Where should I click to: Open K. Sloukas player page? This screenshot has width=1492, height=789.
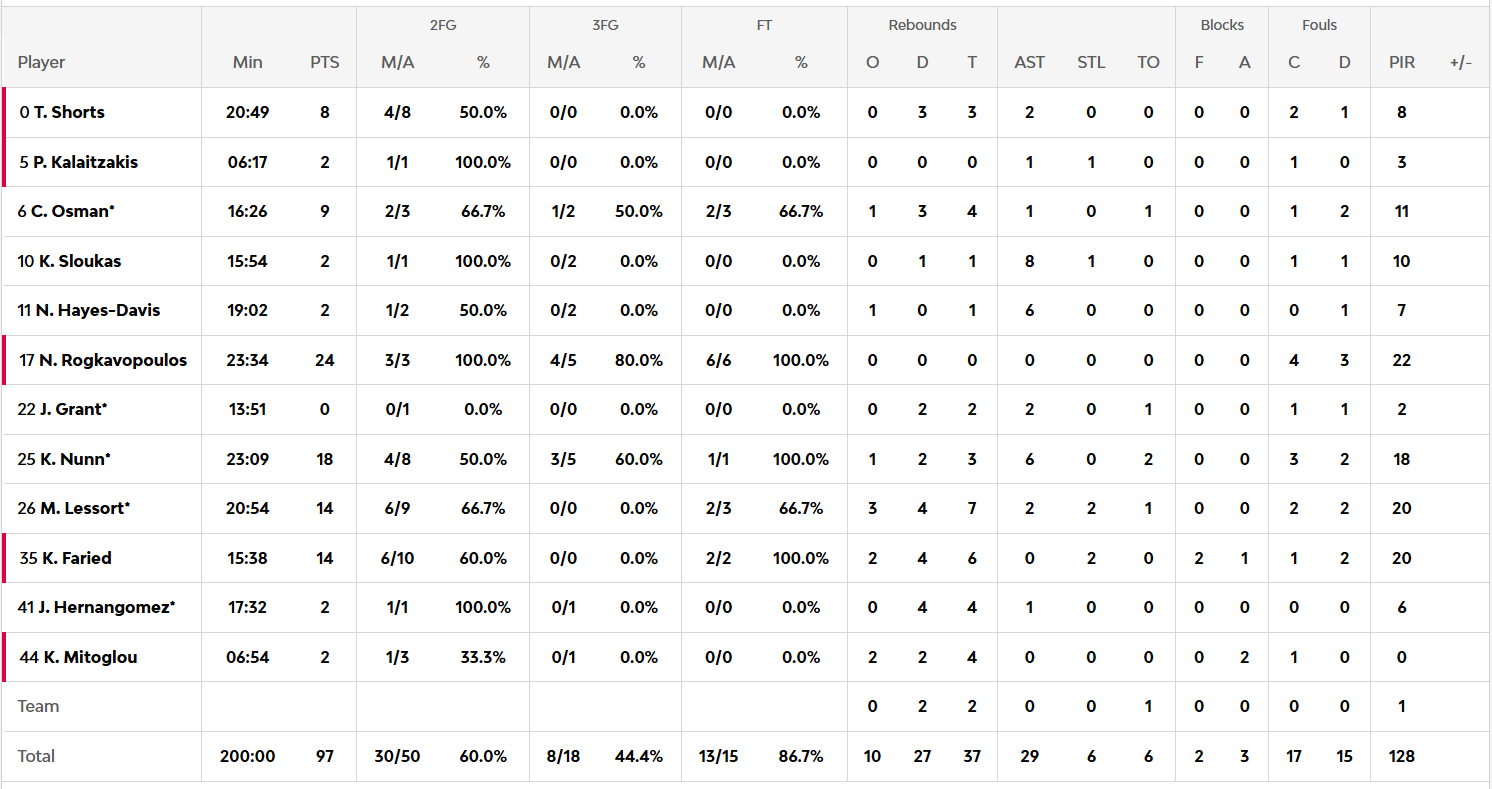coord(78,261)
